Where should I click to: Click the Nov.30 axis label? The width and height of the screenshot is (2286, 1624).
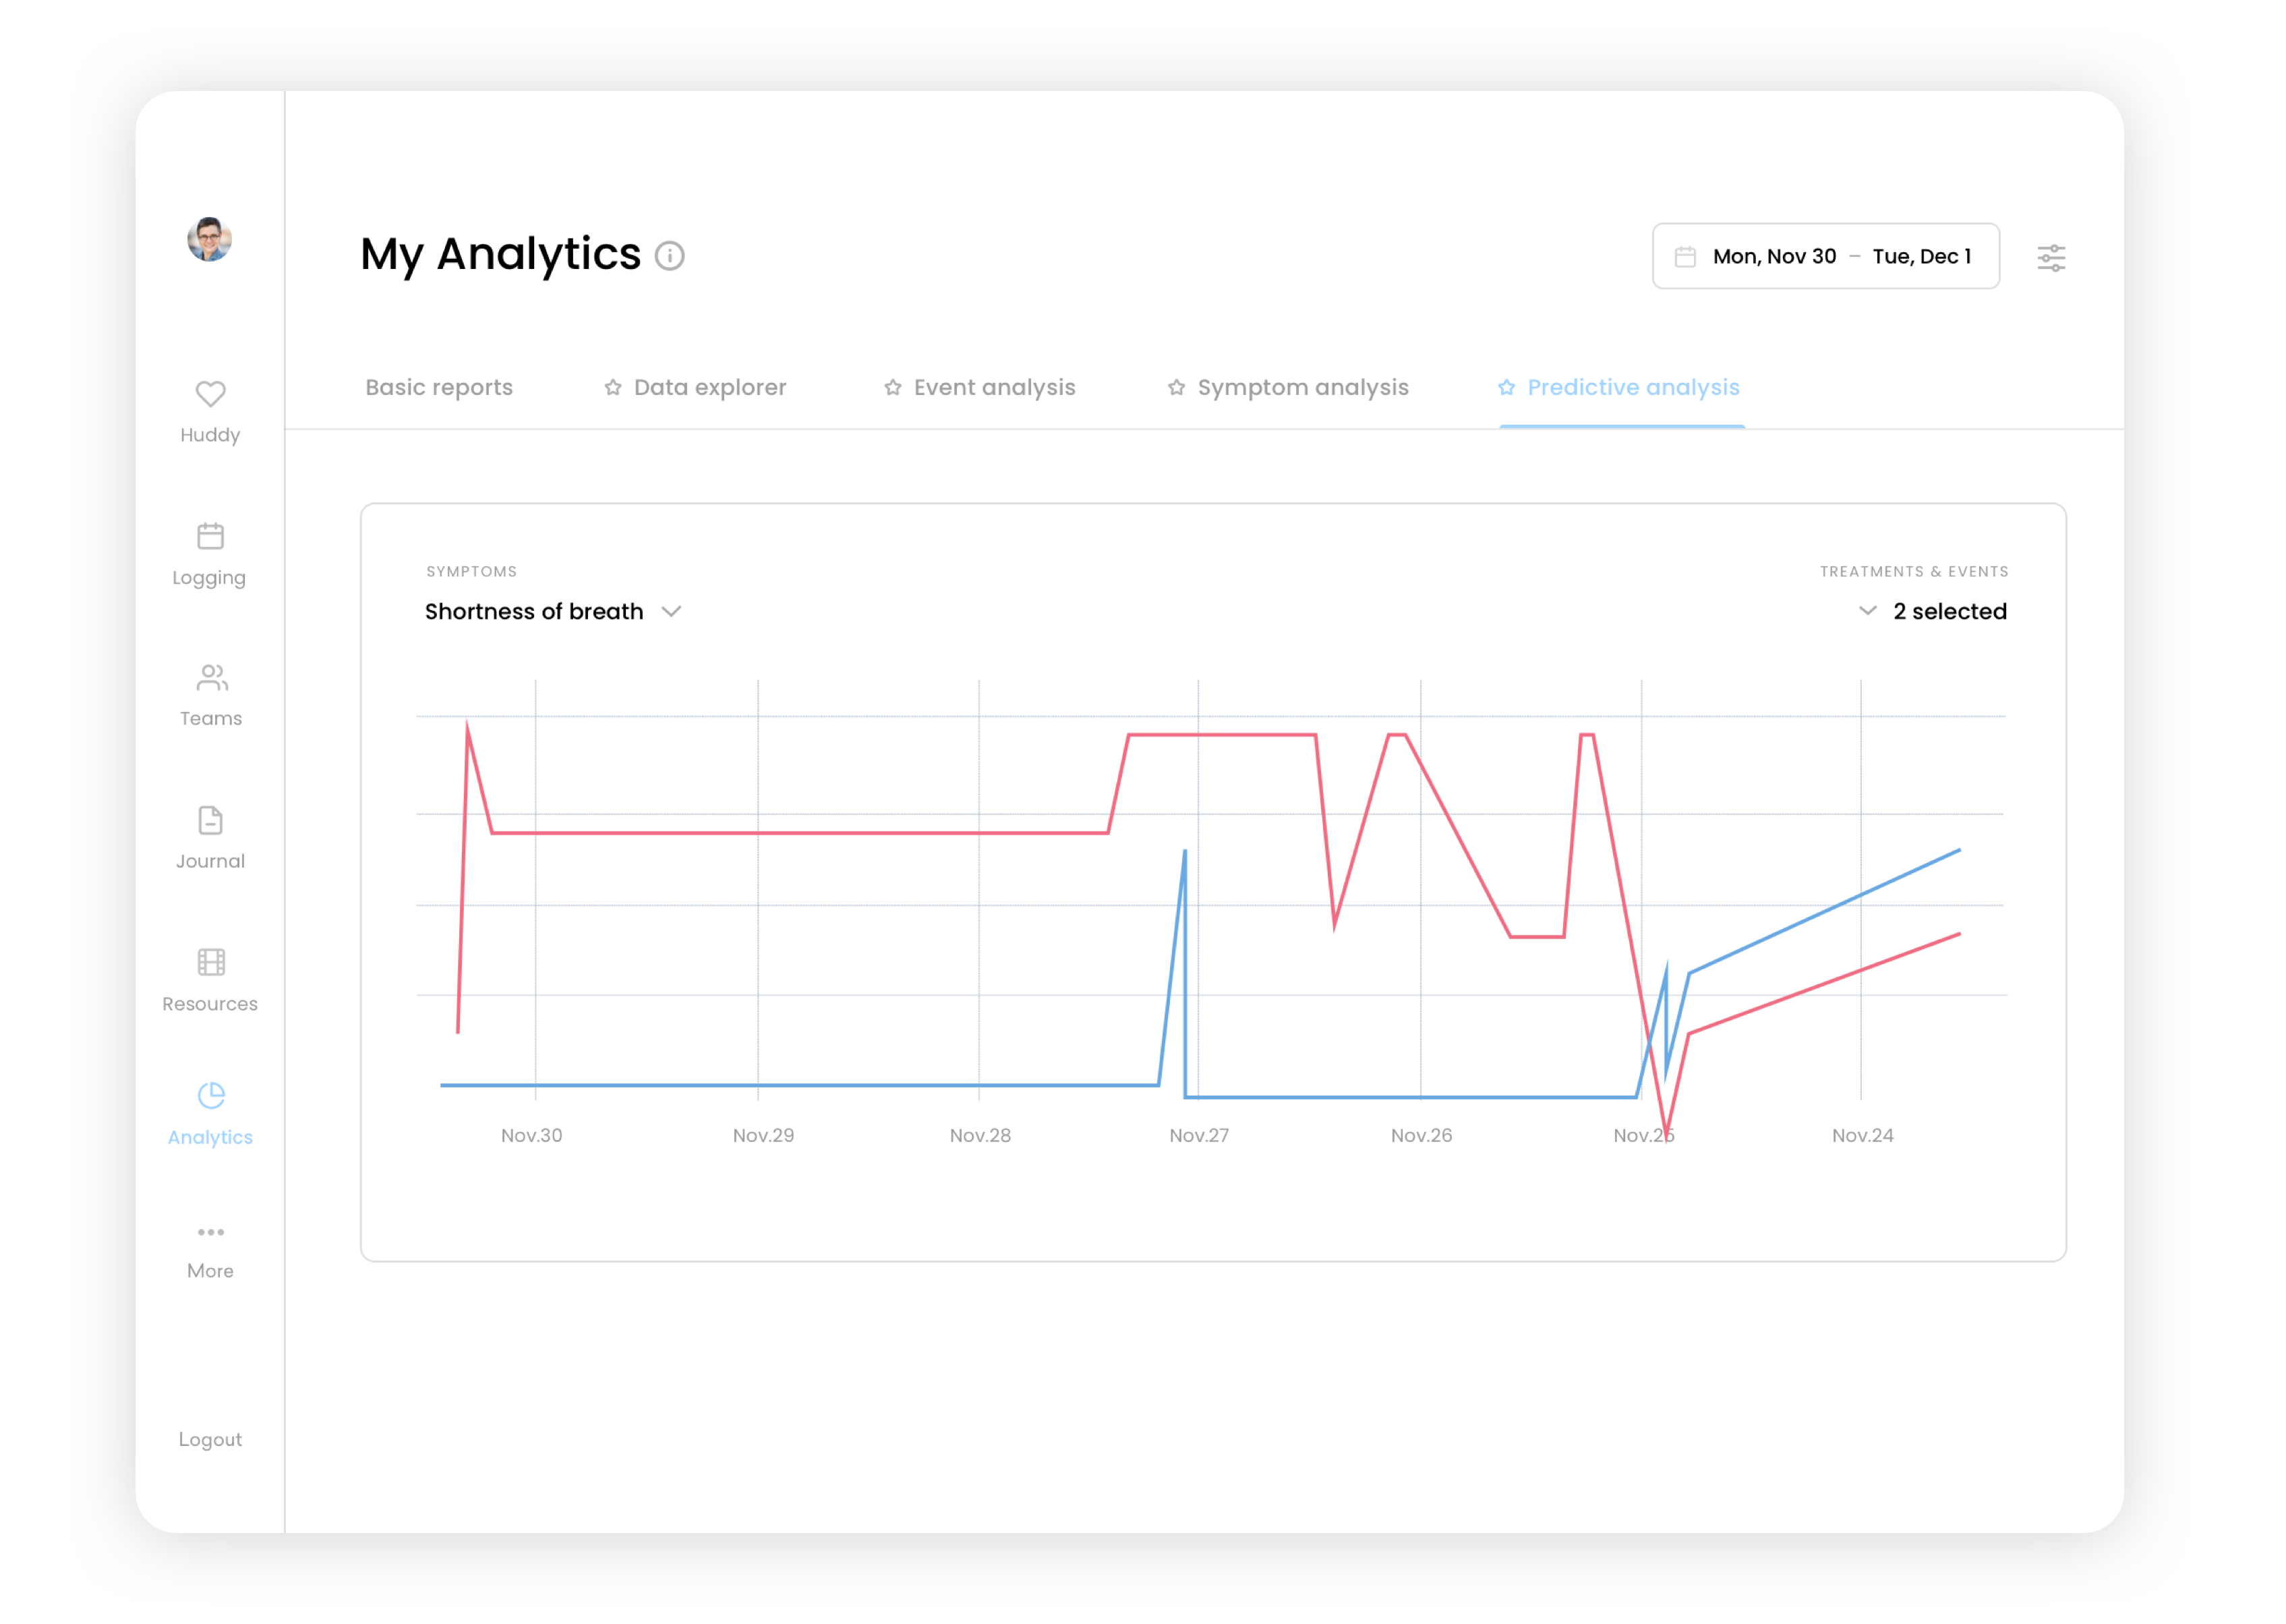531,1136
